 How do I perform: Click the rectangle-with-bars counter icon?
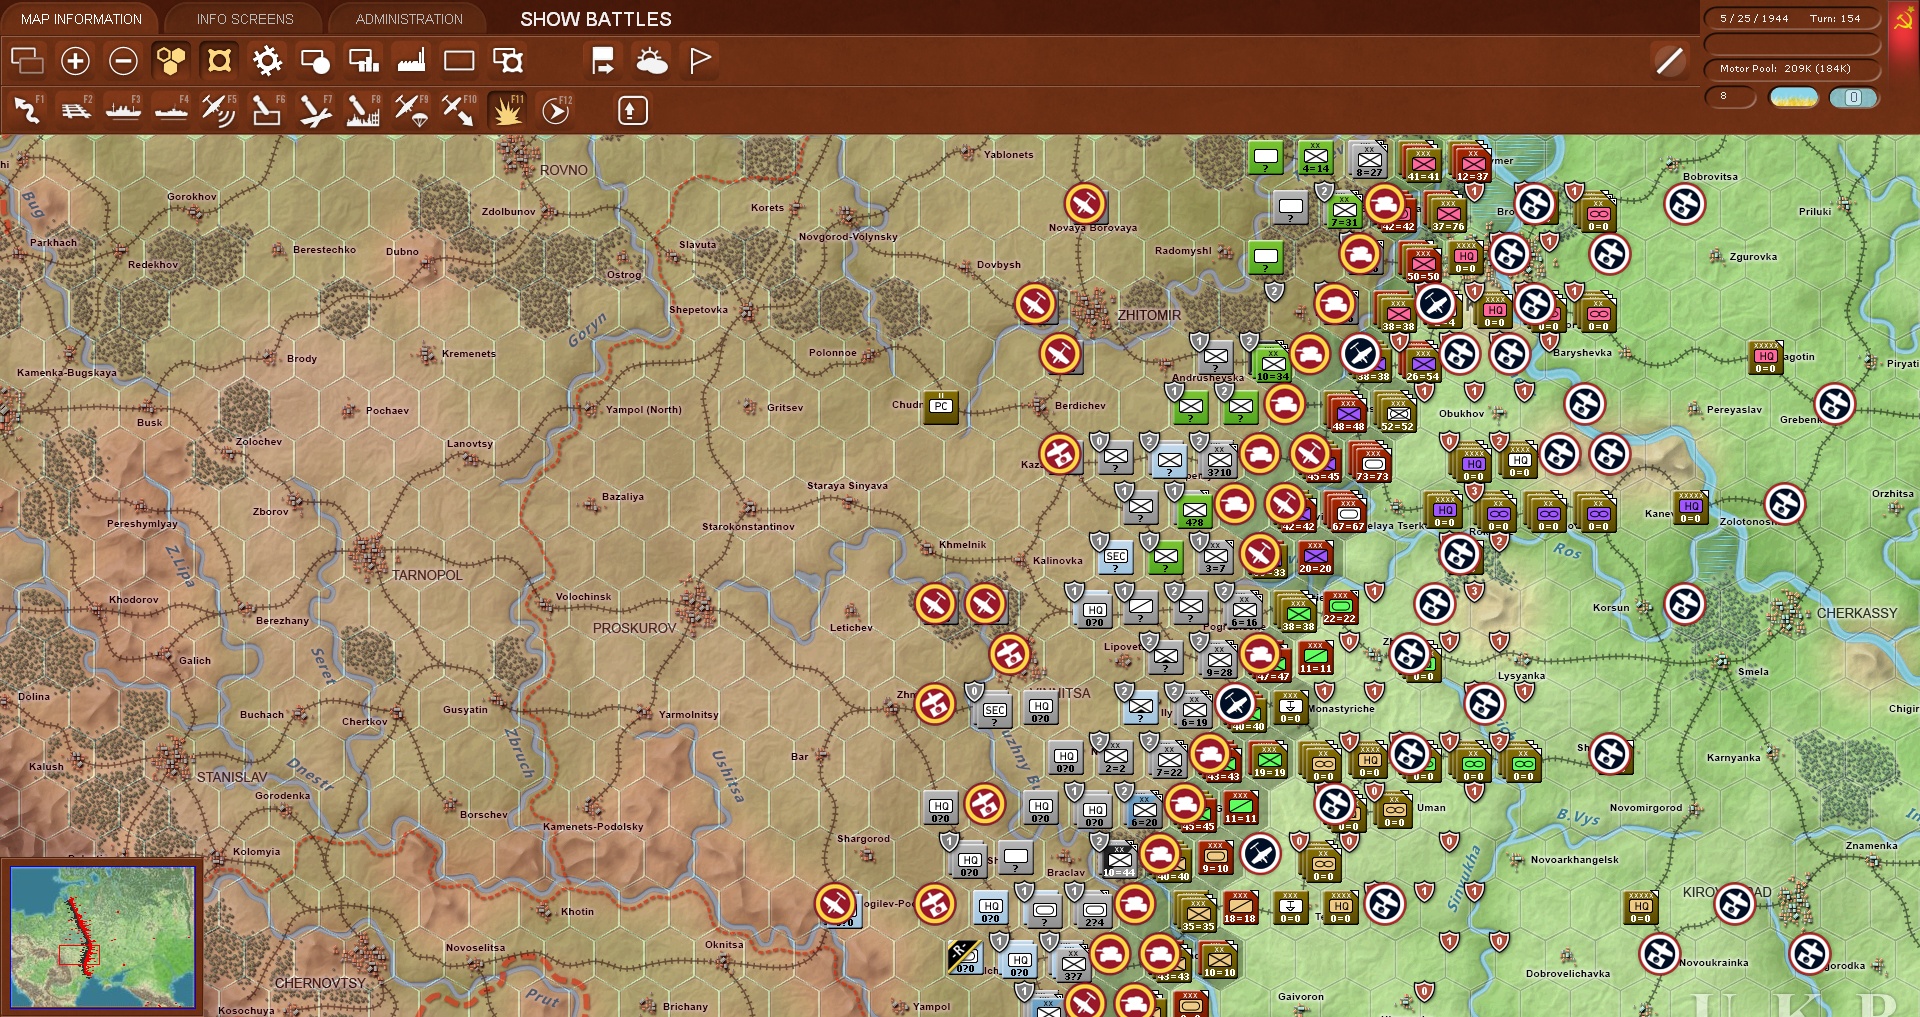point(363,61)
